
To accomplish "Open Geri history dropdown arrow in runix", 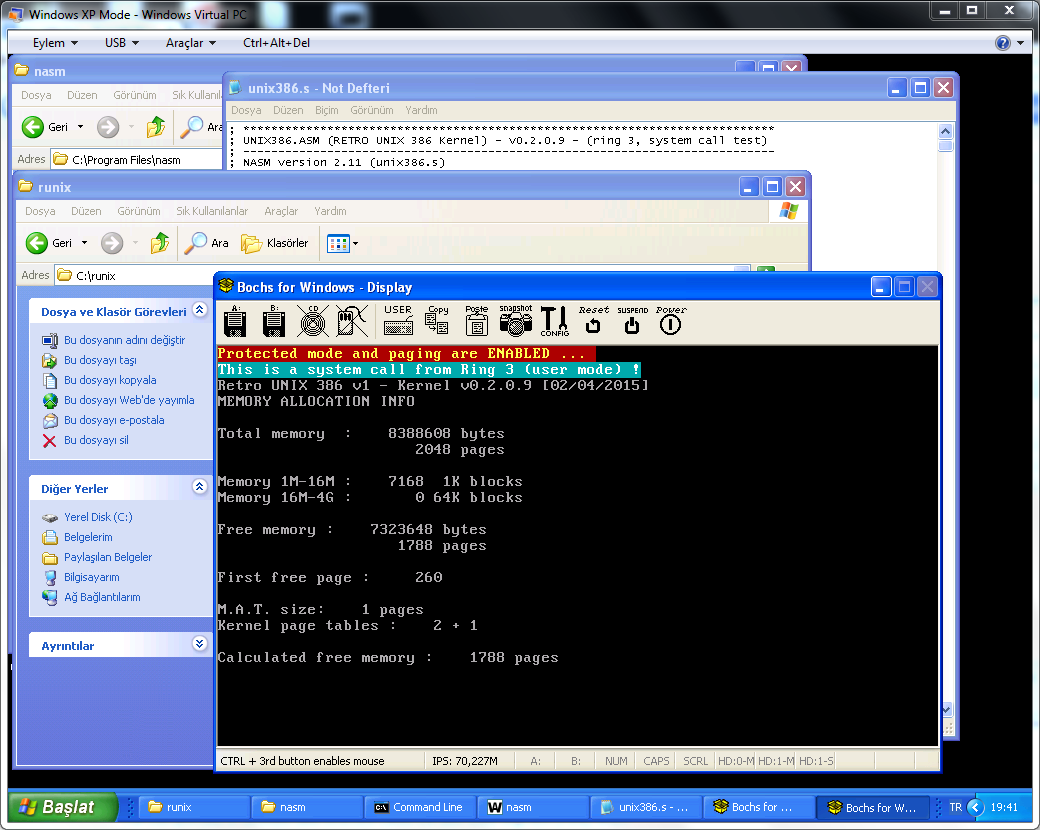I will click(x=84, y=243).
